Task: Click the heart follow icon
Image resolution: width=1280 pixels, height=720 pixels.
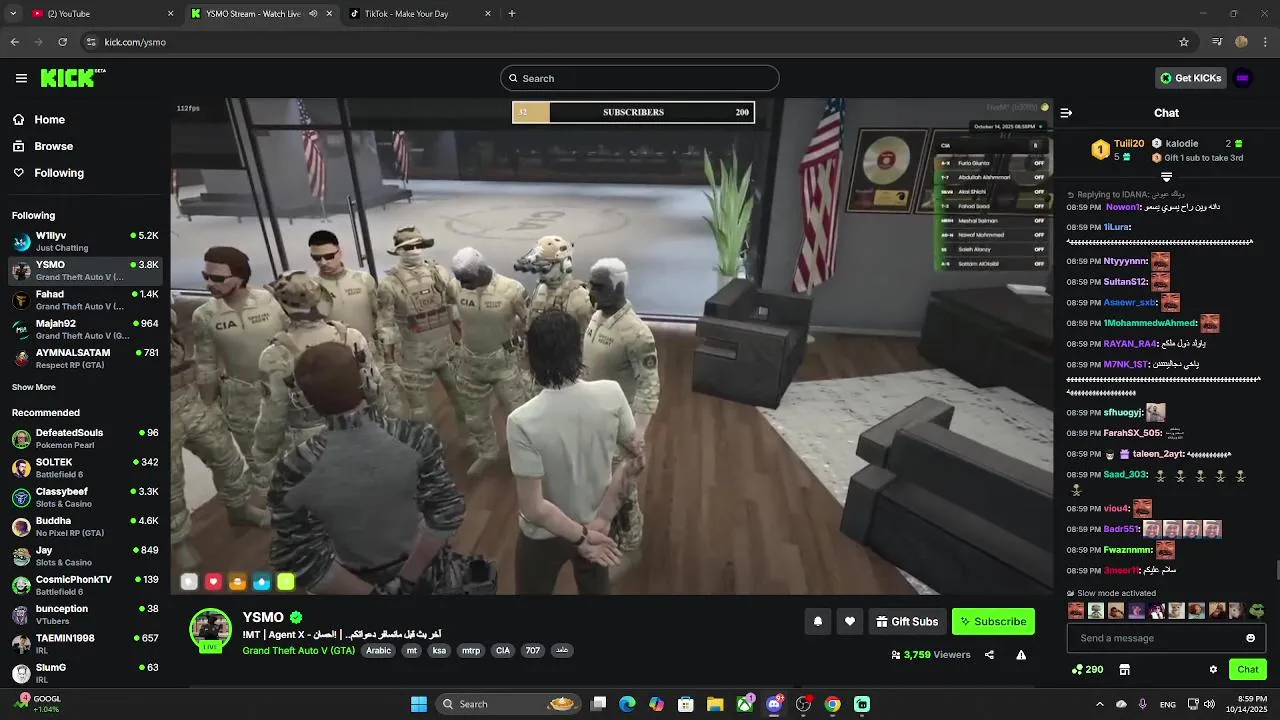Action: [x=849, y=621]
